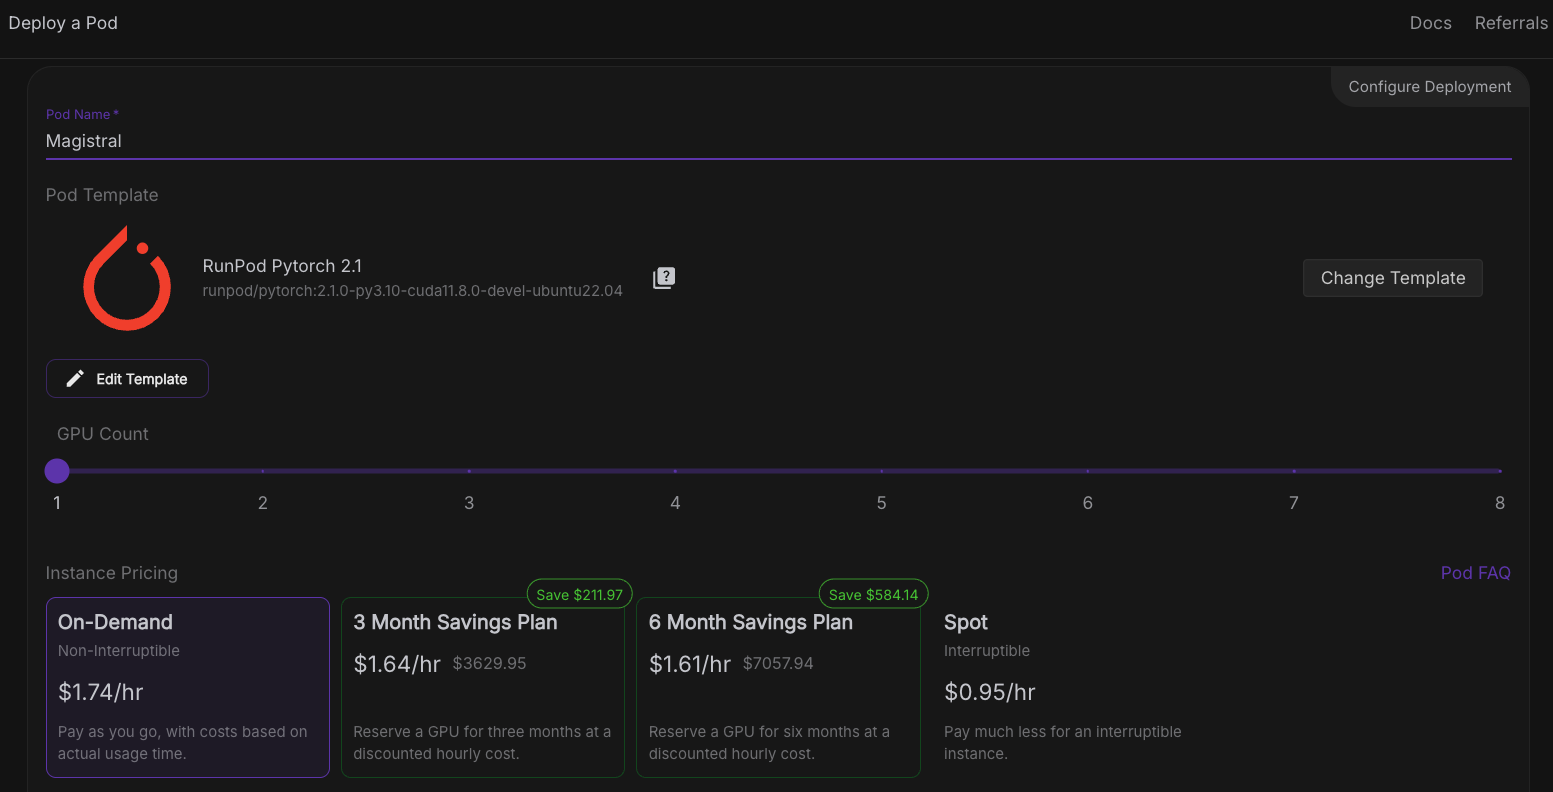Set GPU count to 3 on slider
1553x792 pixels.
(x=469, y=471)
